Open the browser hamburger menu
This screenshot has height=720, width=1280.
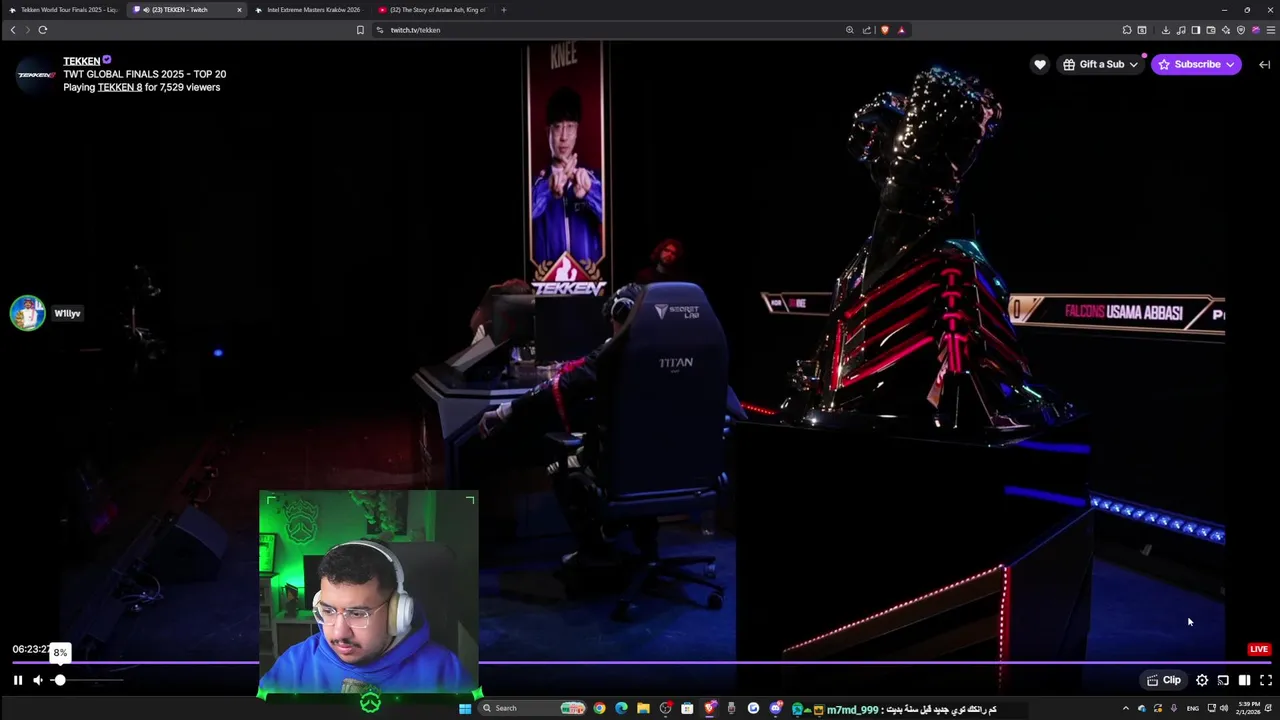[x=1270, y=30]
